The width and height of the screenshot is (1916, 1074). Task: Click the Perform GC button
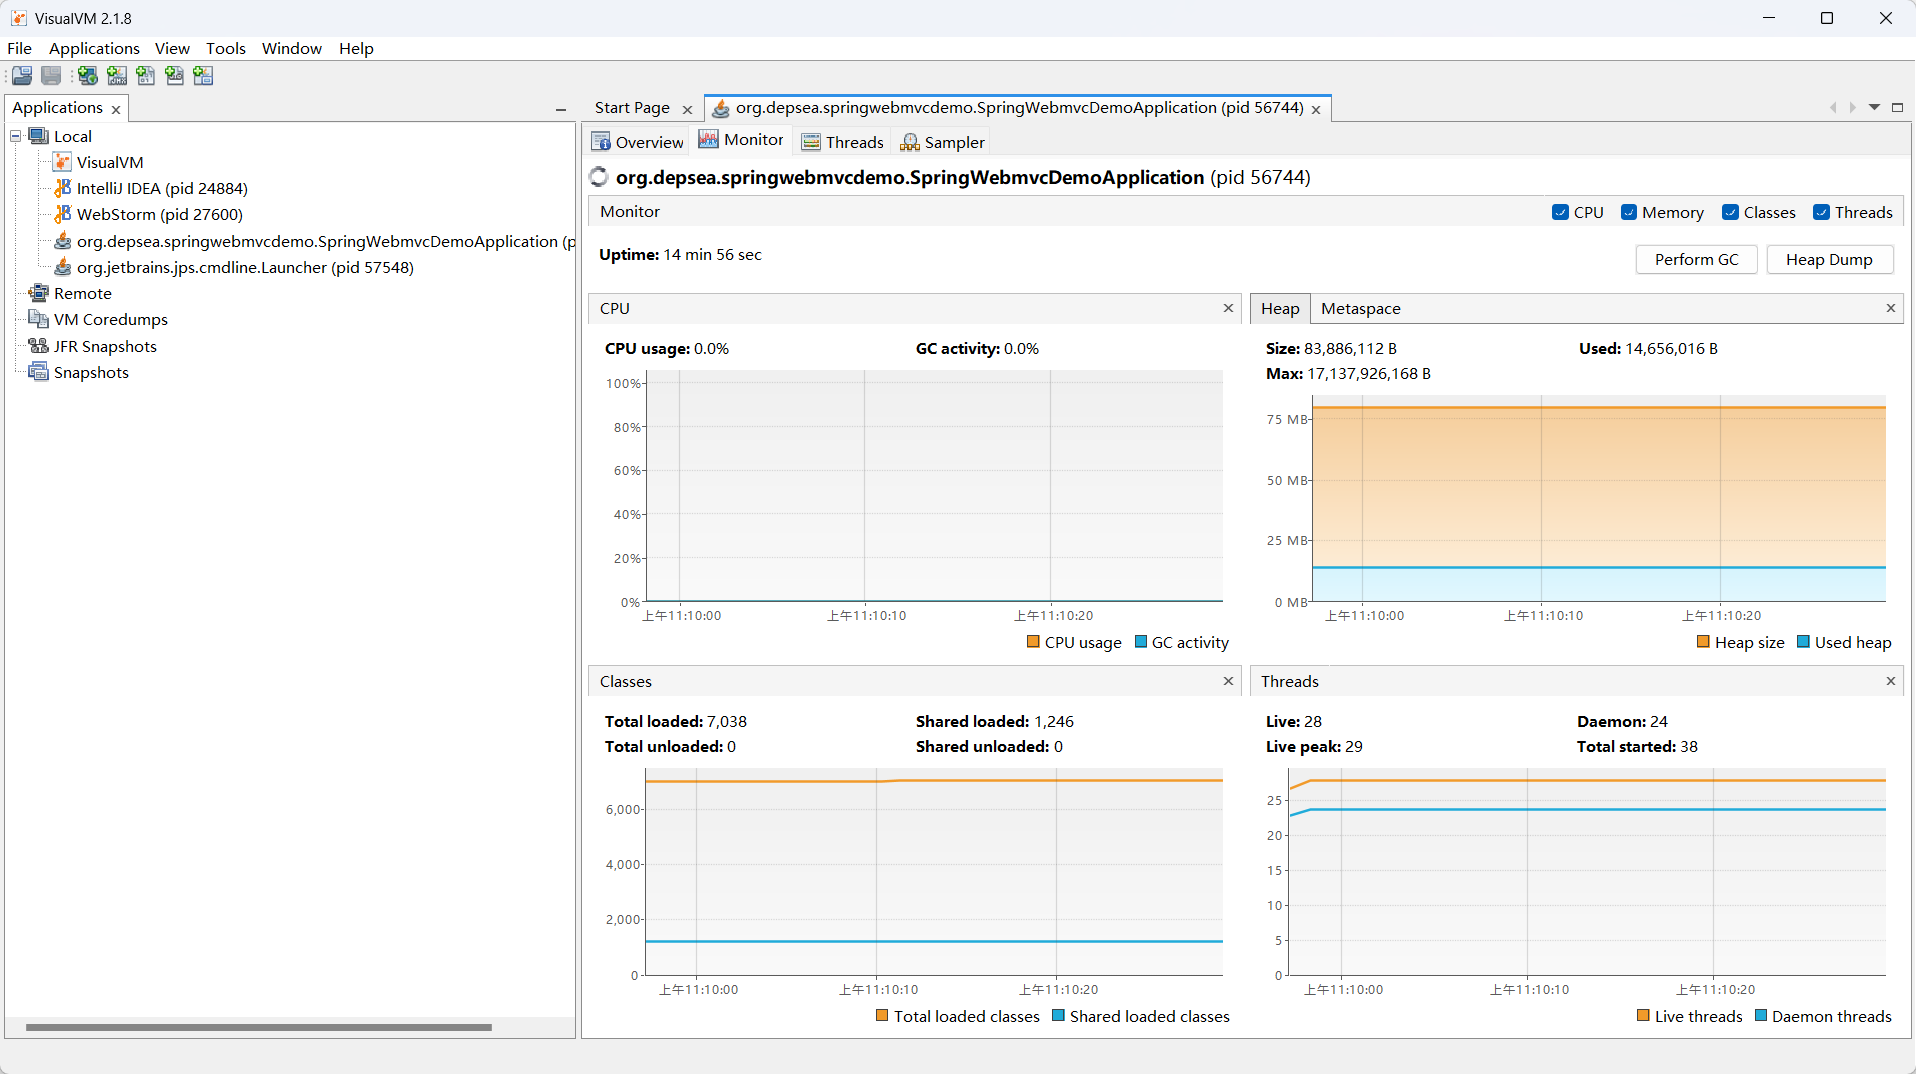pyautogui.click(x=1696, y=259)
